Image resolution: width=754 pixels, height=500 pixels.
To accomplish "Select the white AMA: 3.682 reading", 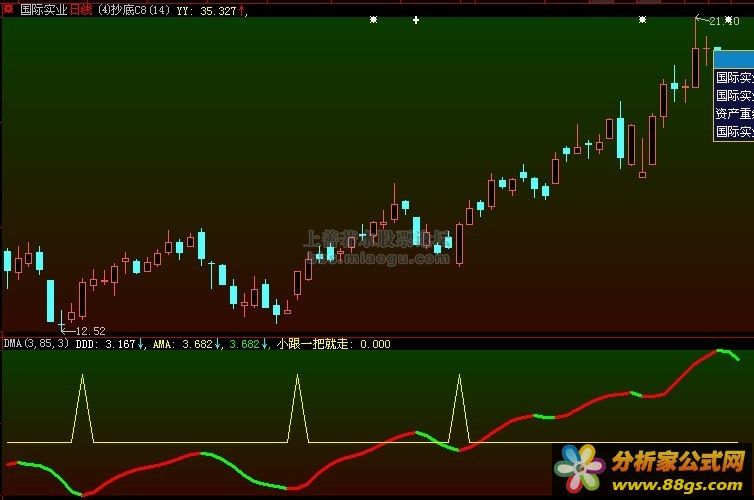I will pyautogui.click(x=183, y=344).
